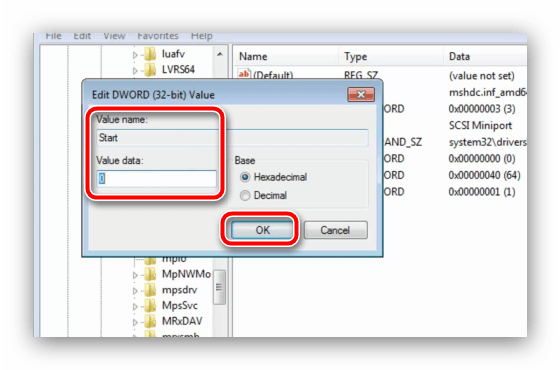Click the LVRS64 folder icon
This screenshot has height=370, width=560.
[x=150, y=70]
